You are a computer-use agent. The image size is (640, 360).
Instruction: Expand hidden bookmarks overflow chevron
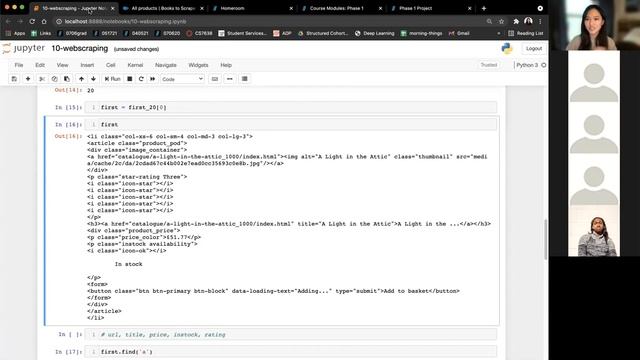point(499,33)
